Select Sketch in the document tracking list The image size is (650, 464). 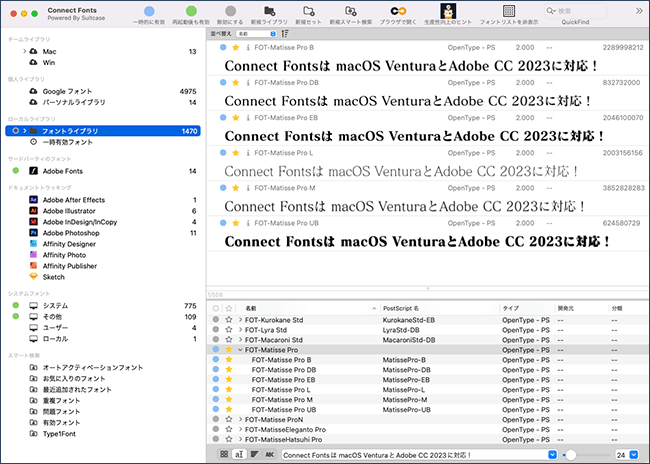coord(53,277)
